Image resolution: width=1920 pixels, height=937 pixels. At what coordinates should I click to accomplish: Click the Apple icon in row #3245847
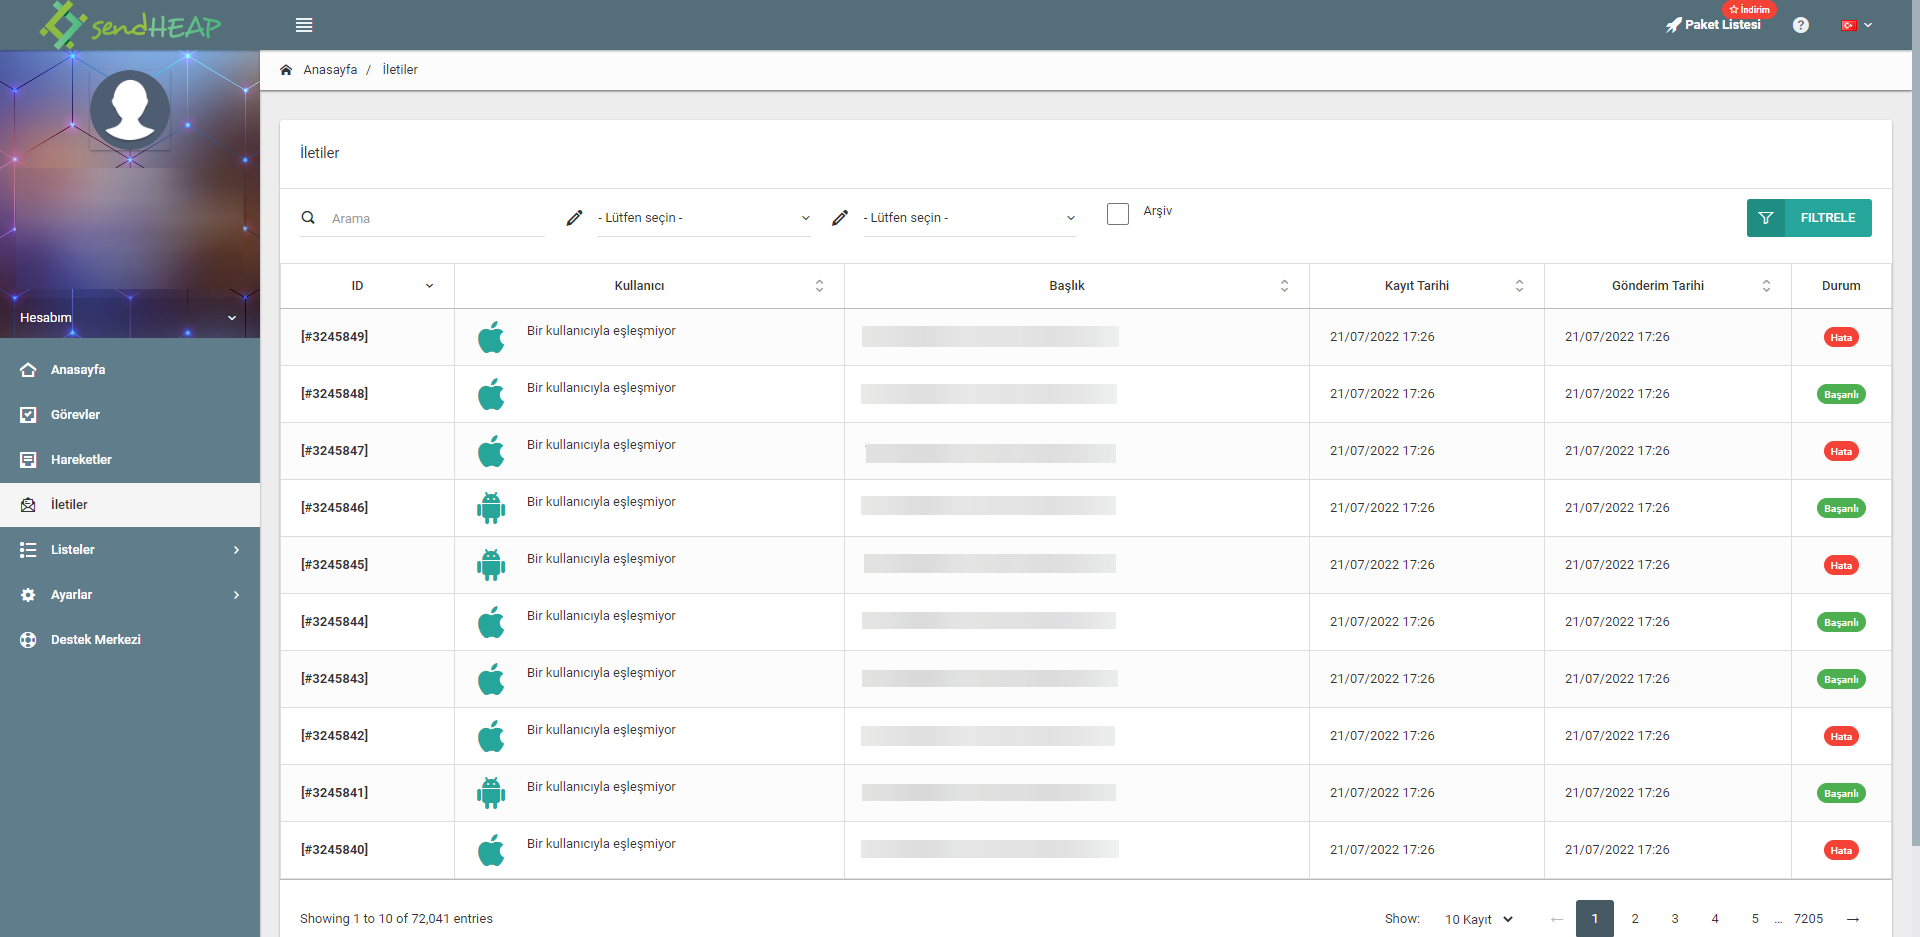click(x=491, y=451)
